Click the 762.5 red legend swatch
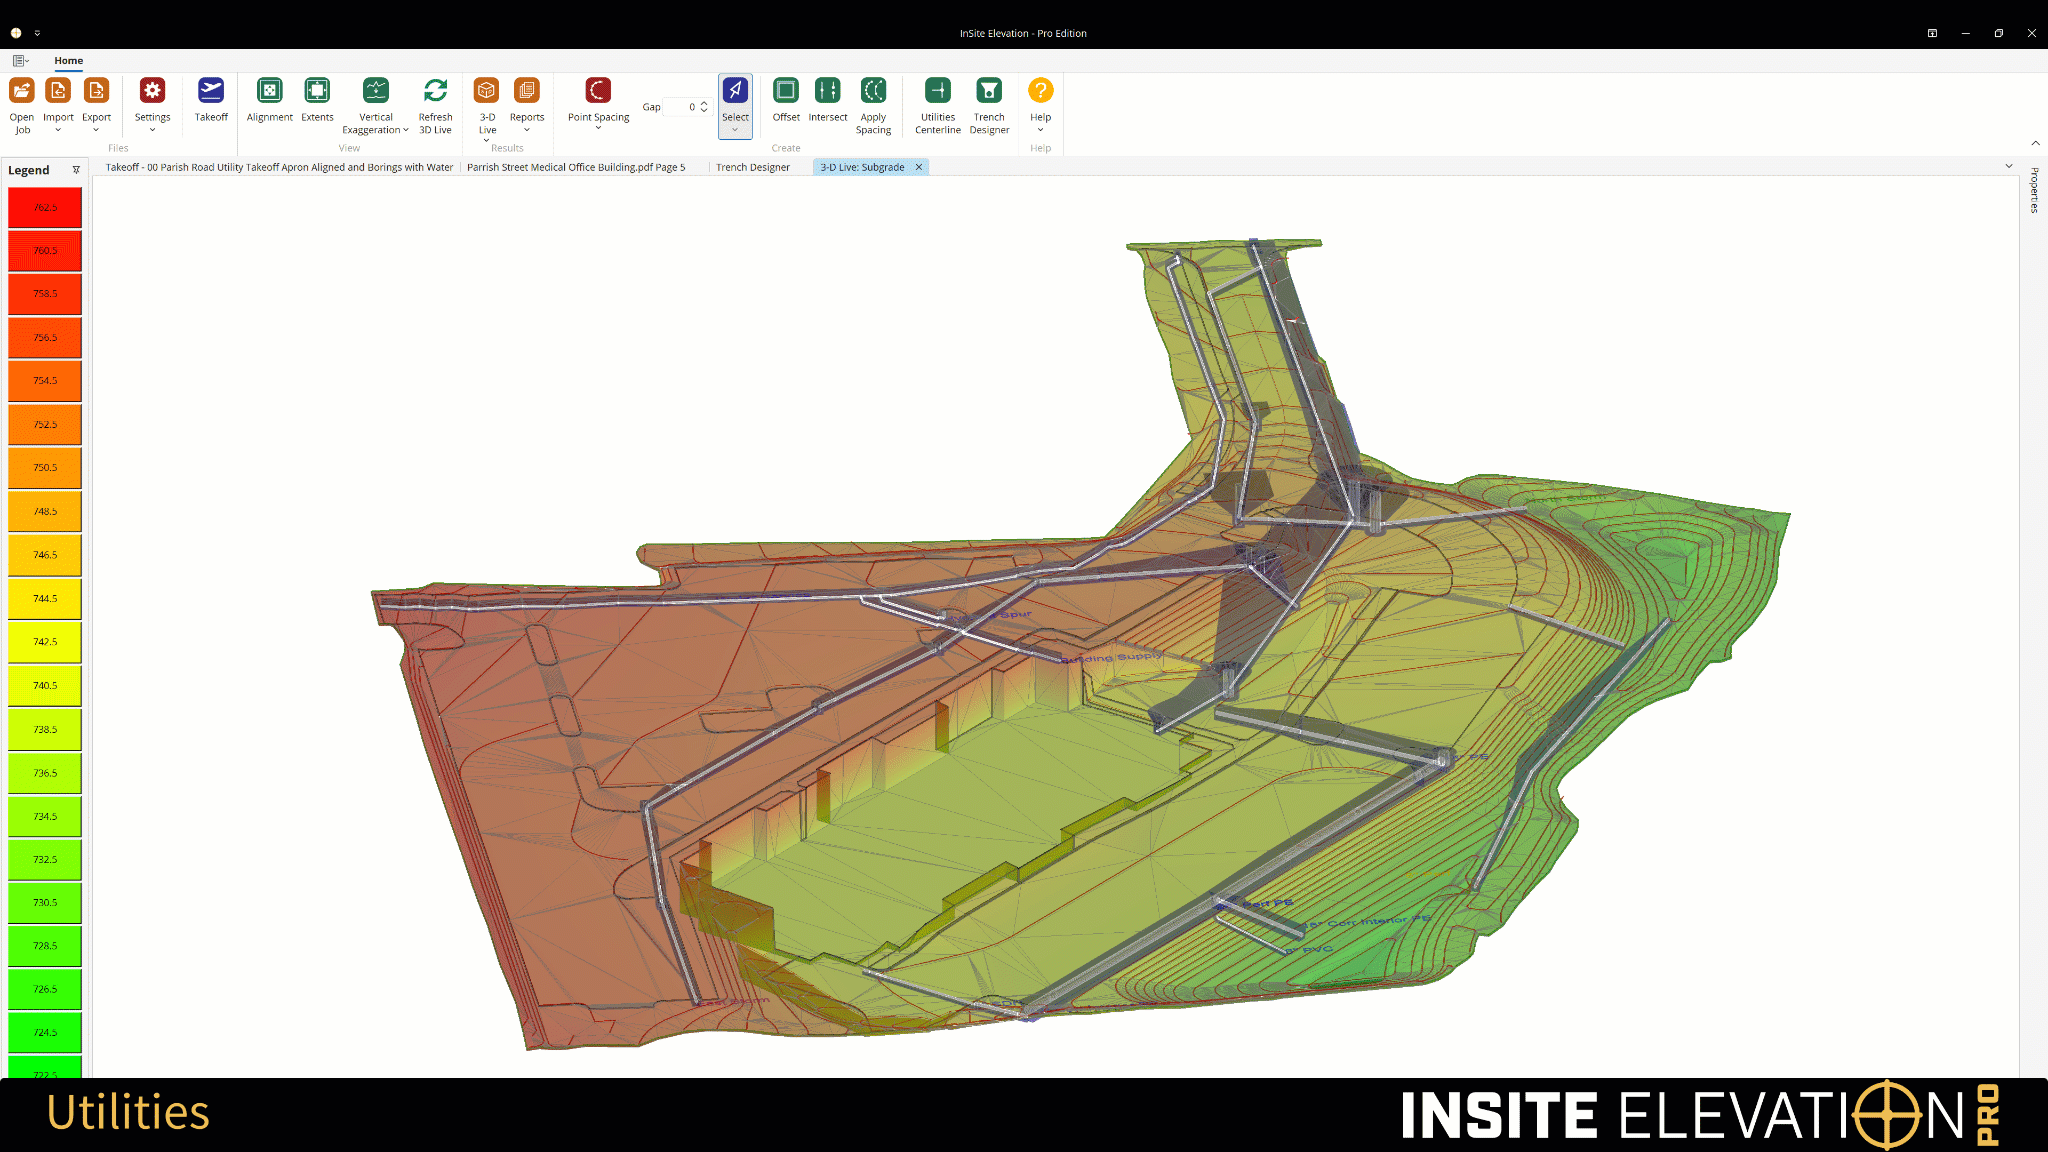 pos(45,208)
